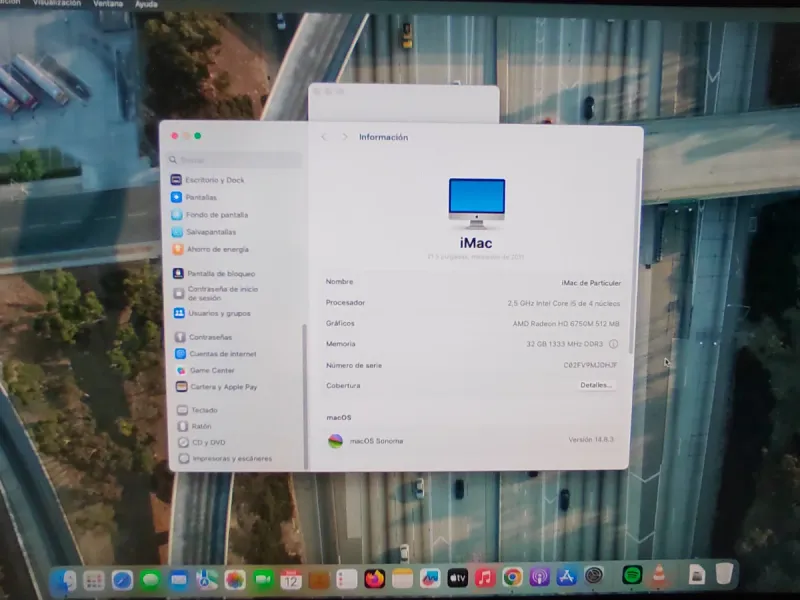Click the 'Información' title
Image resolution: width=800 pixels, height=600 pixels.
383,137
